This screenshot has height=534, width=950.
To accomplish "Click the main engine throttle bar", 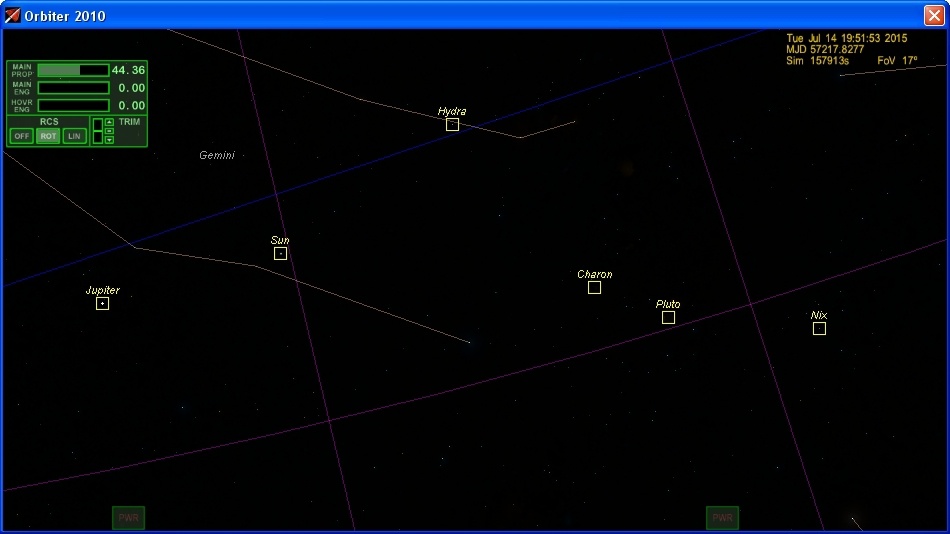I will 73,88.
